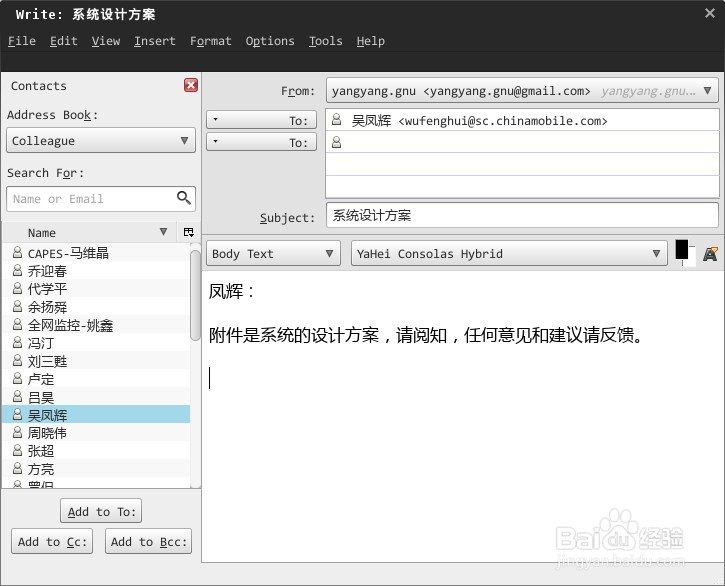Select contact 卢定
725x586 pixels.
(96, 379)
